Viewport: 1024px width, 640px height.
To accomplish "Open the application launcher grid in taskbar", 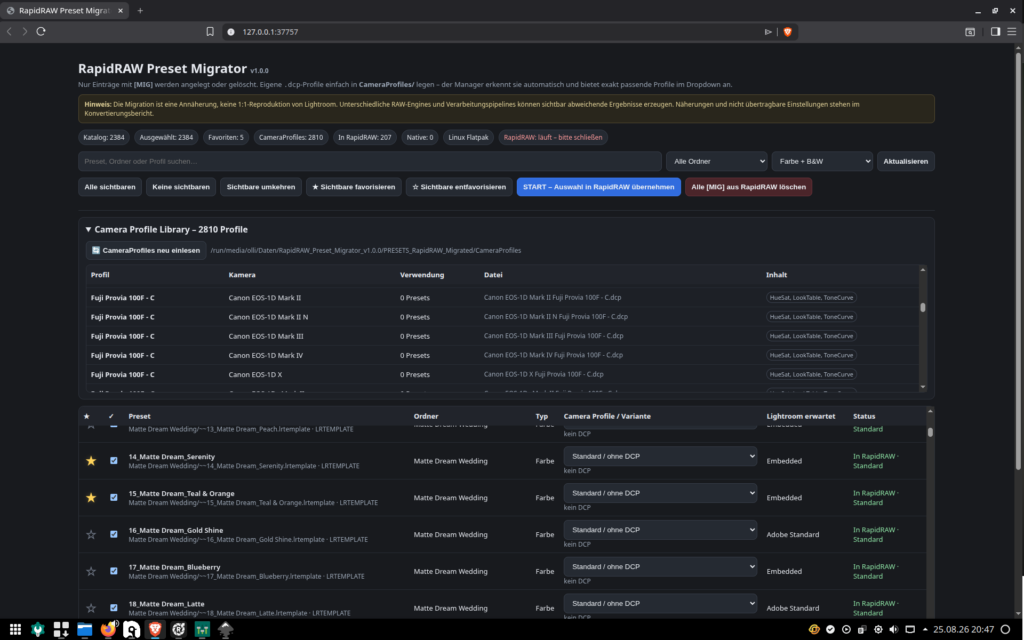I will pos(15,630).
